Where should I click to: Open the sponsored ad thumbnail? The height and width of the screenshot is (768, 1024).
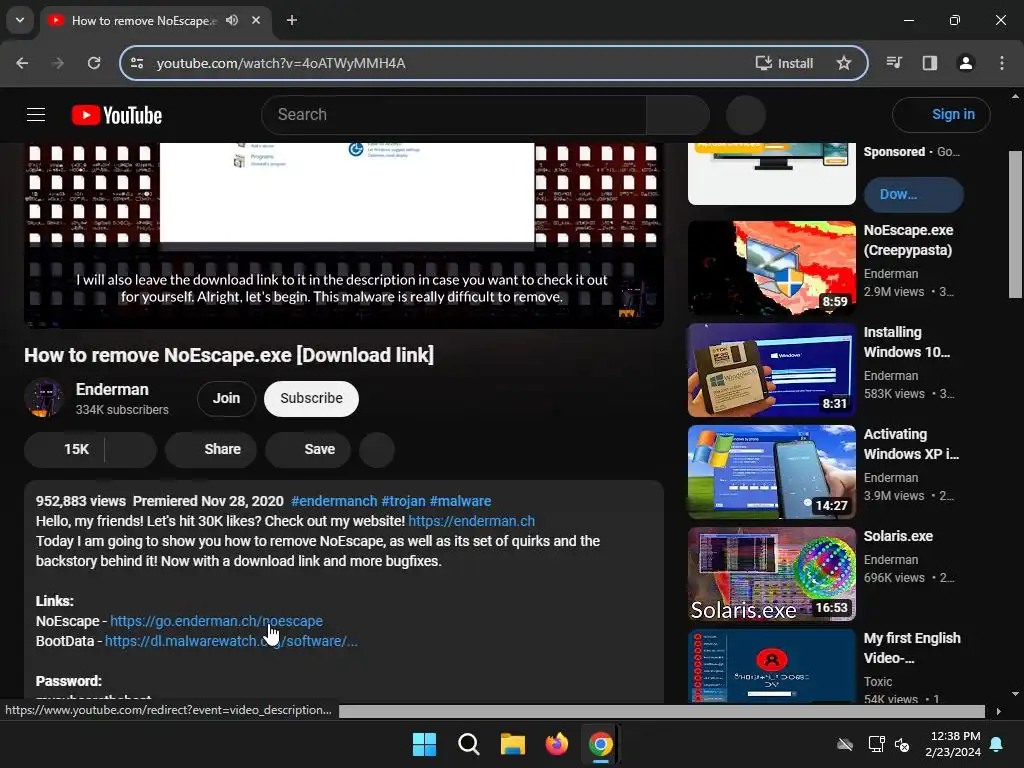tap(772, 174)
